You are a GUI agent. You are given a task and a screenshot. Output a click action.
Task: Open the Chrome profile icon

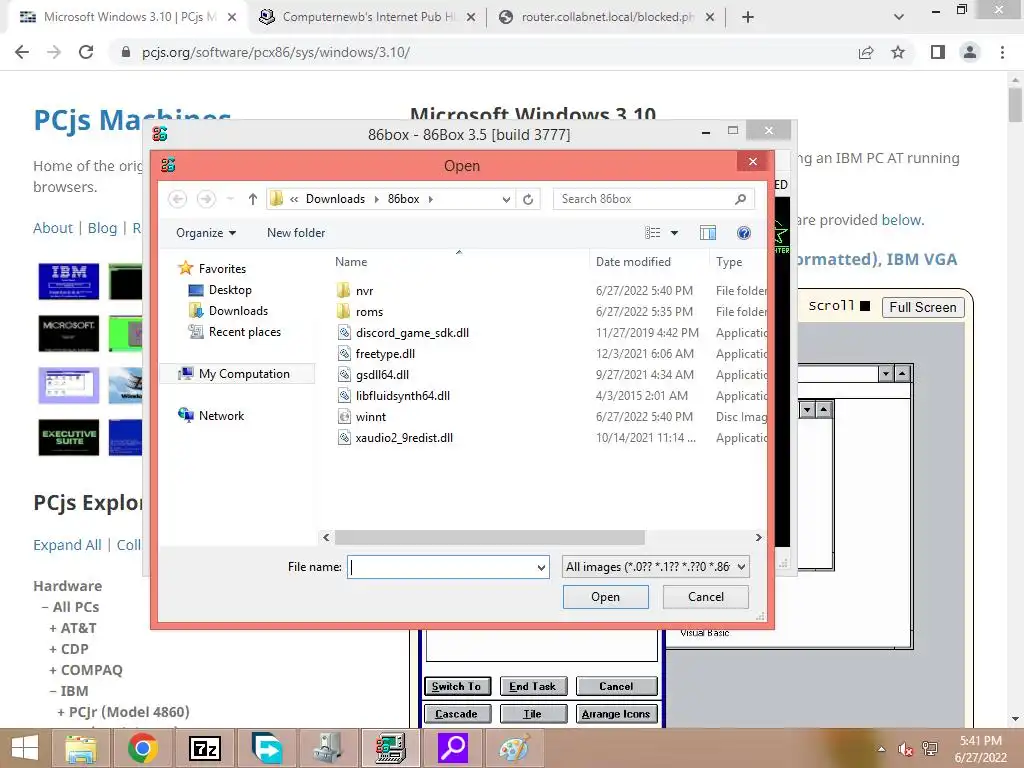970,52
